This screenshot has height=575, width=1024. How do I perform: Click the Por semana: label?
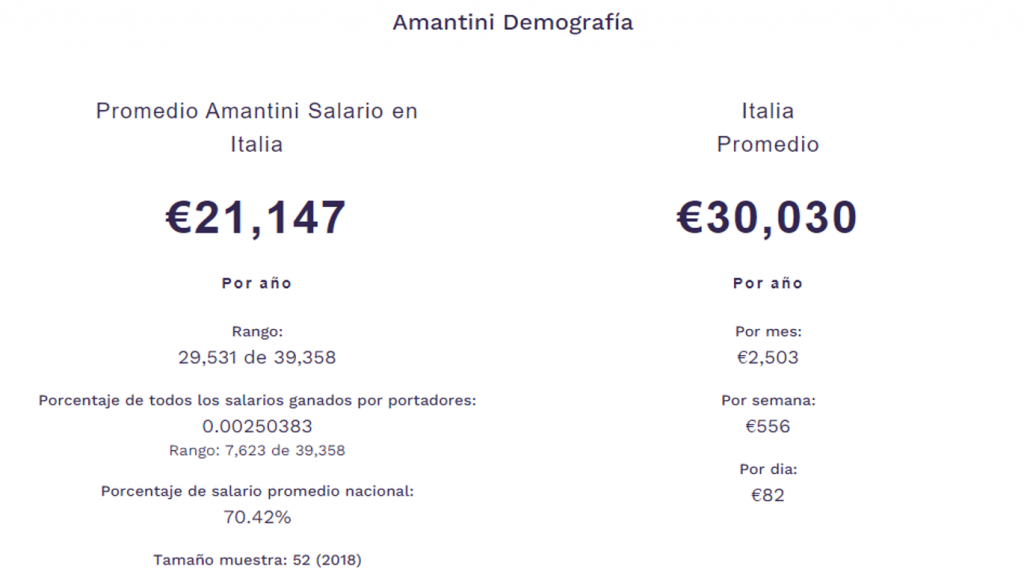767,400
